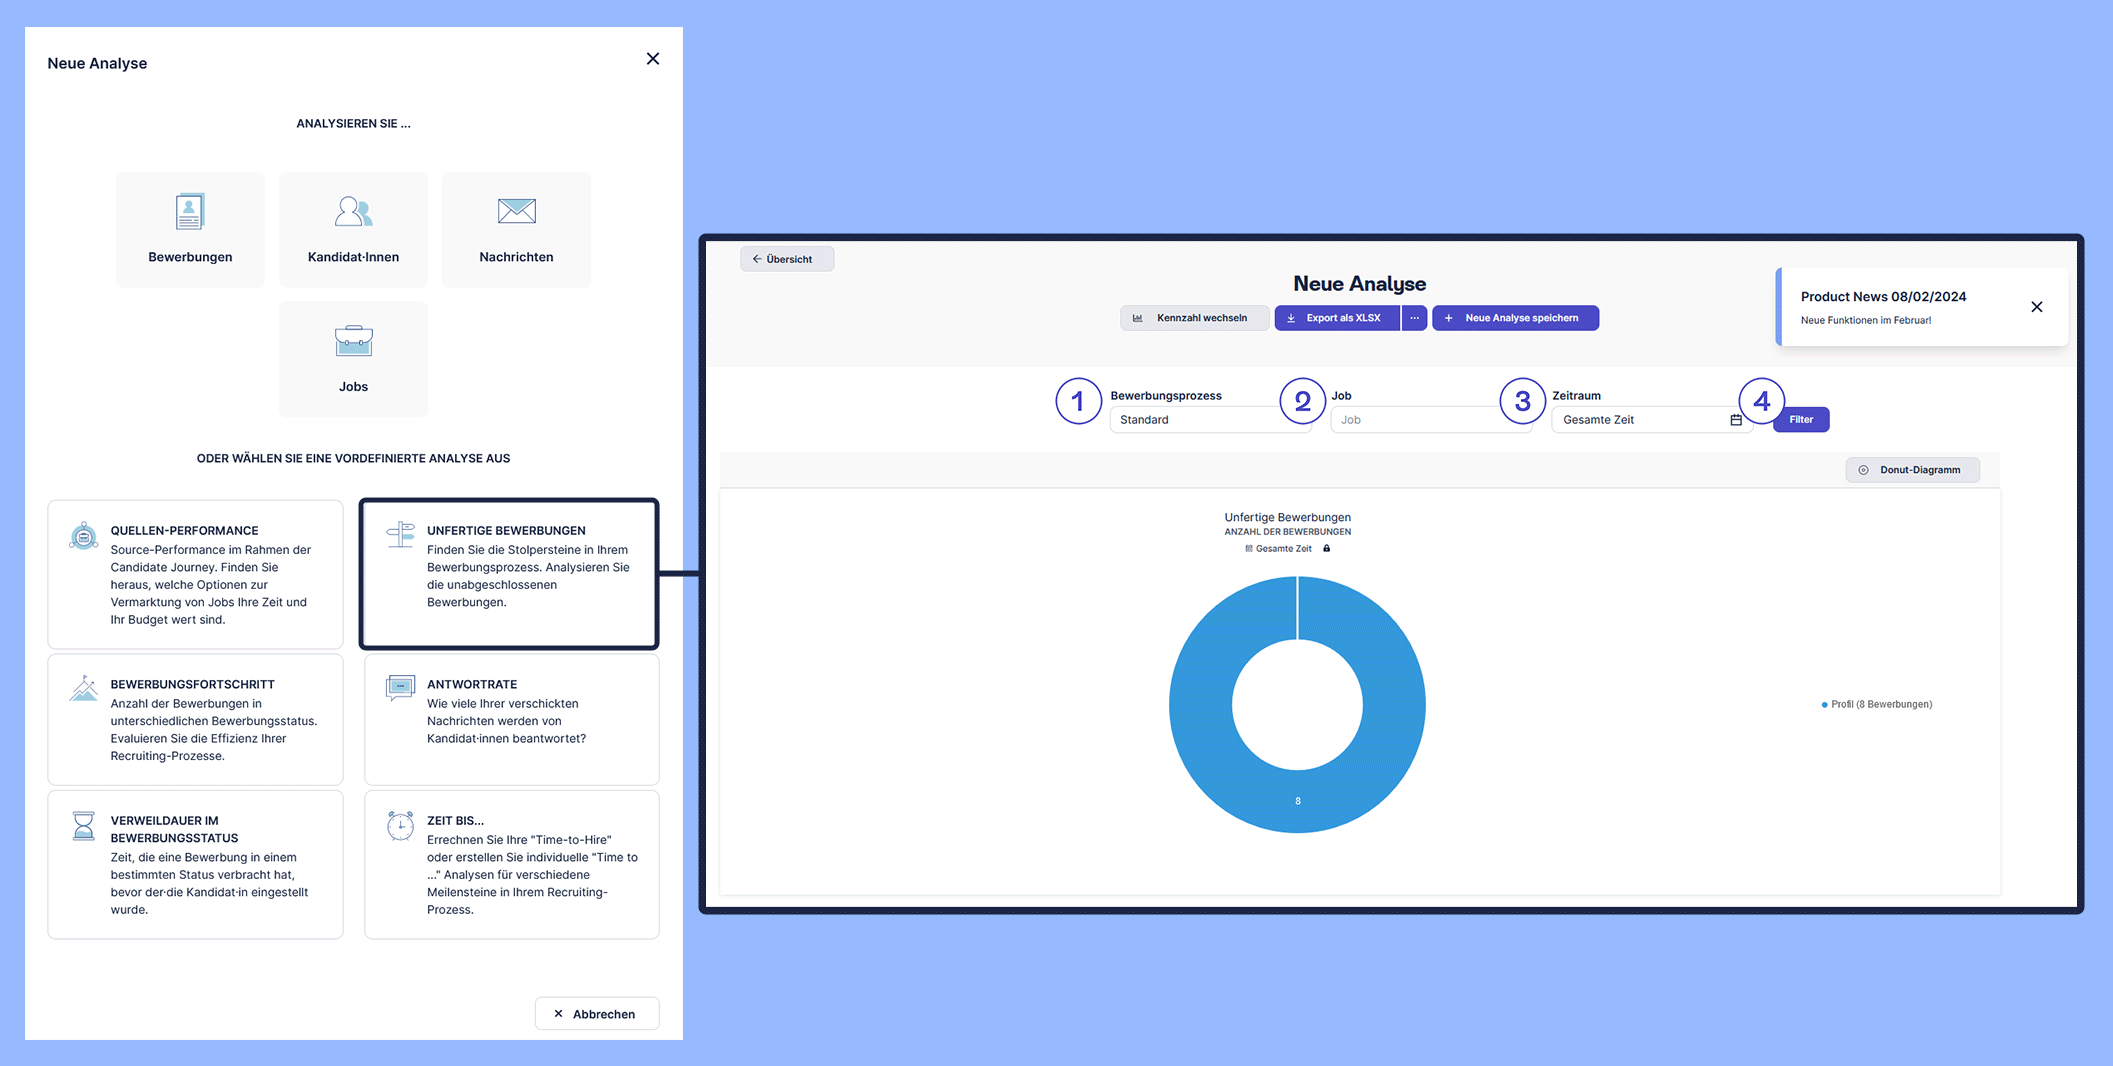Open the Verweildauer im Bewerbungsstatus hourglass card
This screenshot has width=2113, height=1066.
click(195, 864)
